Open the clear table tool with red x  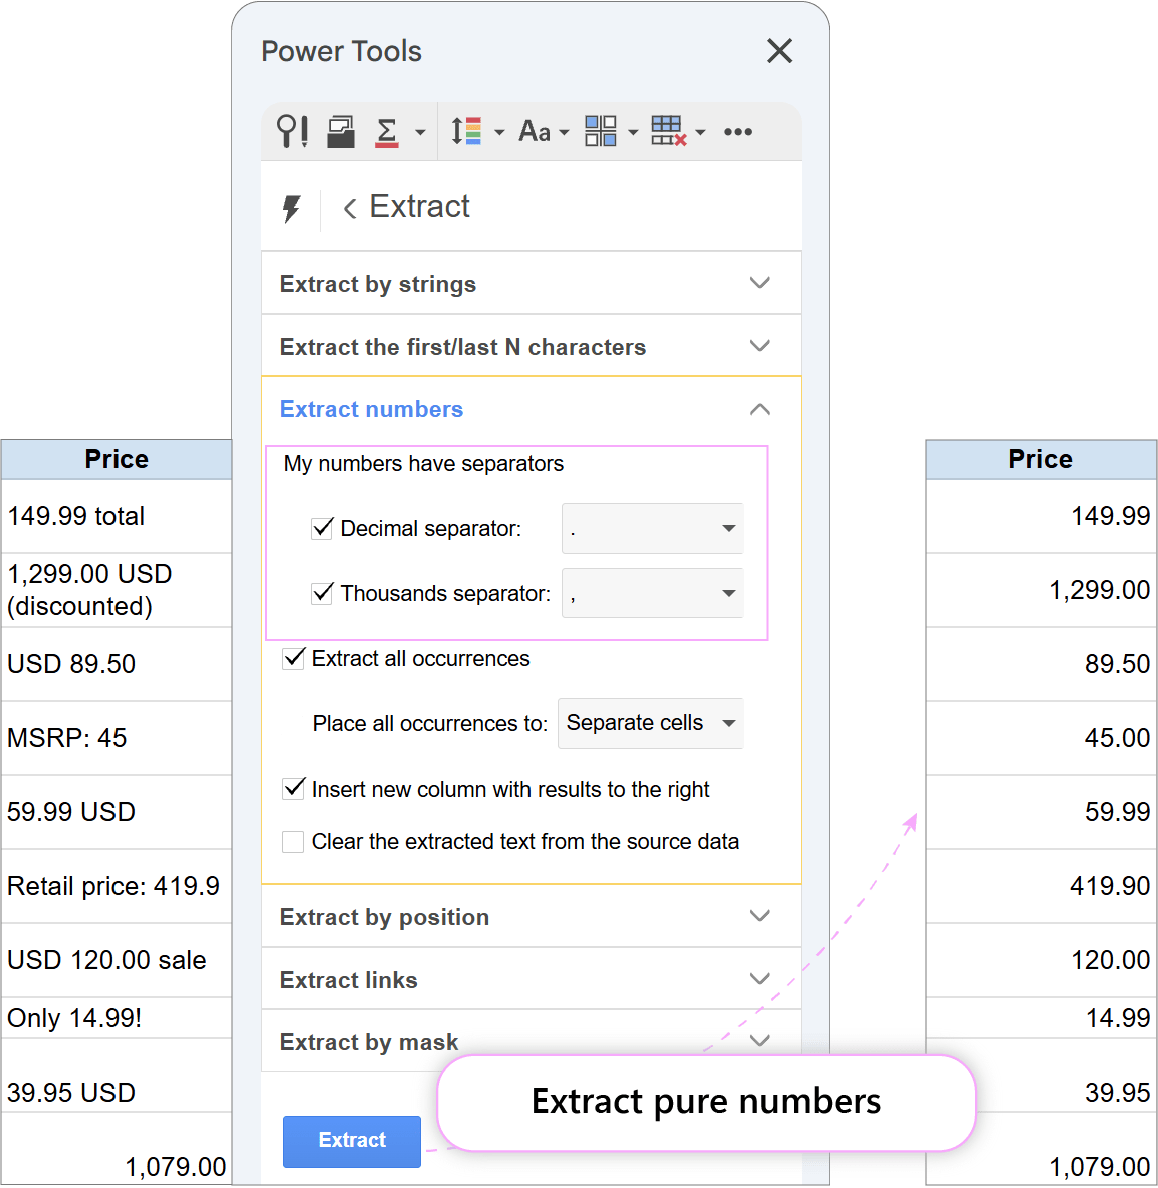coord(668,131)
